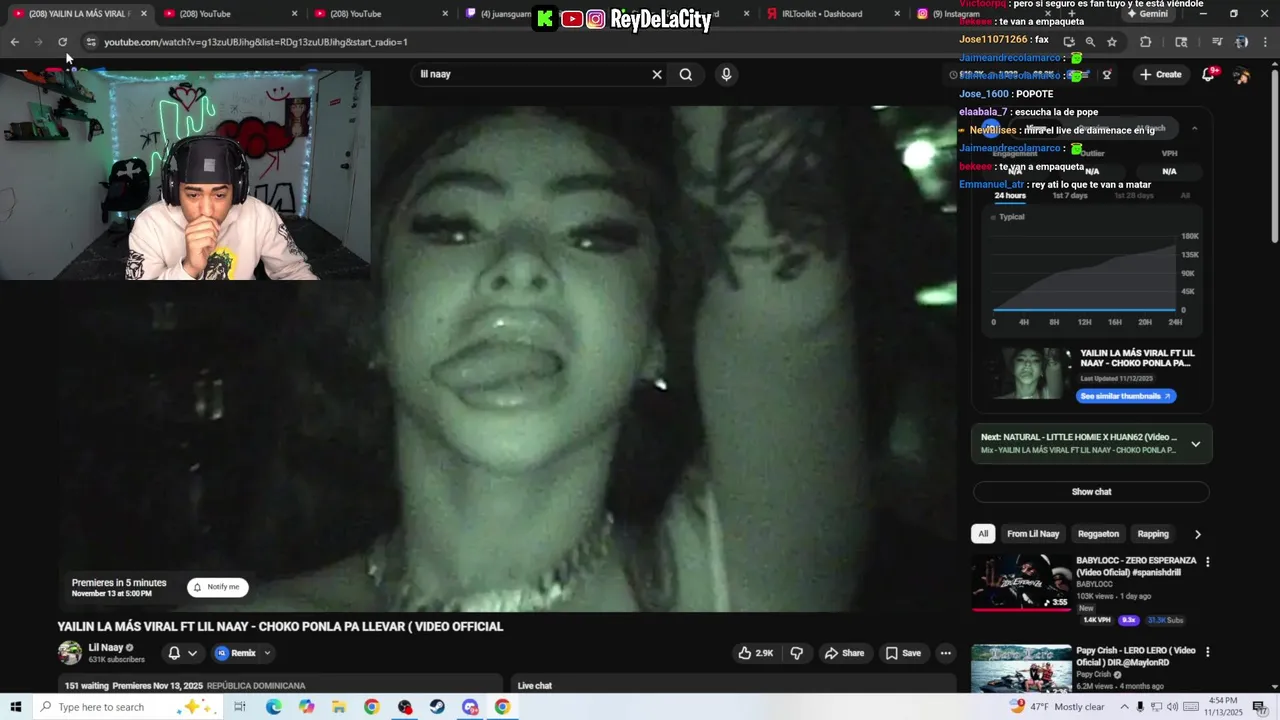Screen dimensions: 1280x720
Task: Click the volume icon in system tray
Action: (x=1172, y=707)
